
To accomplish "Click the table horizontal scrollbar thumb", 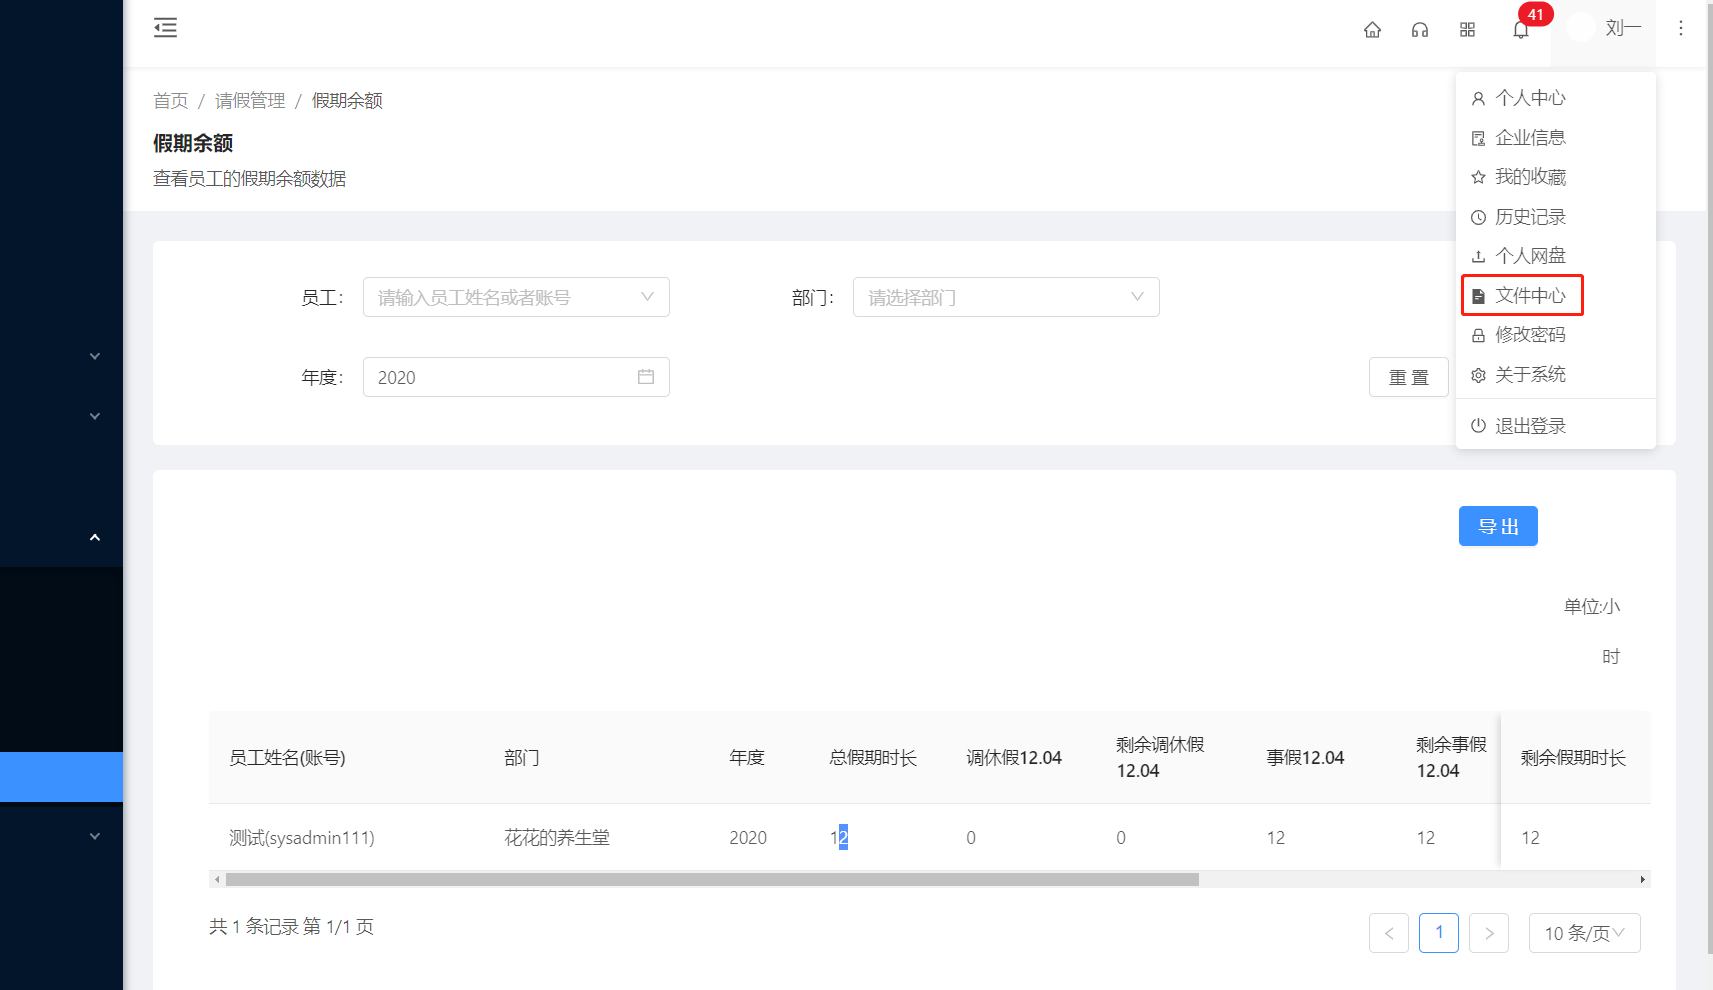I will [x=712, y=880].
